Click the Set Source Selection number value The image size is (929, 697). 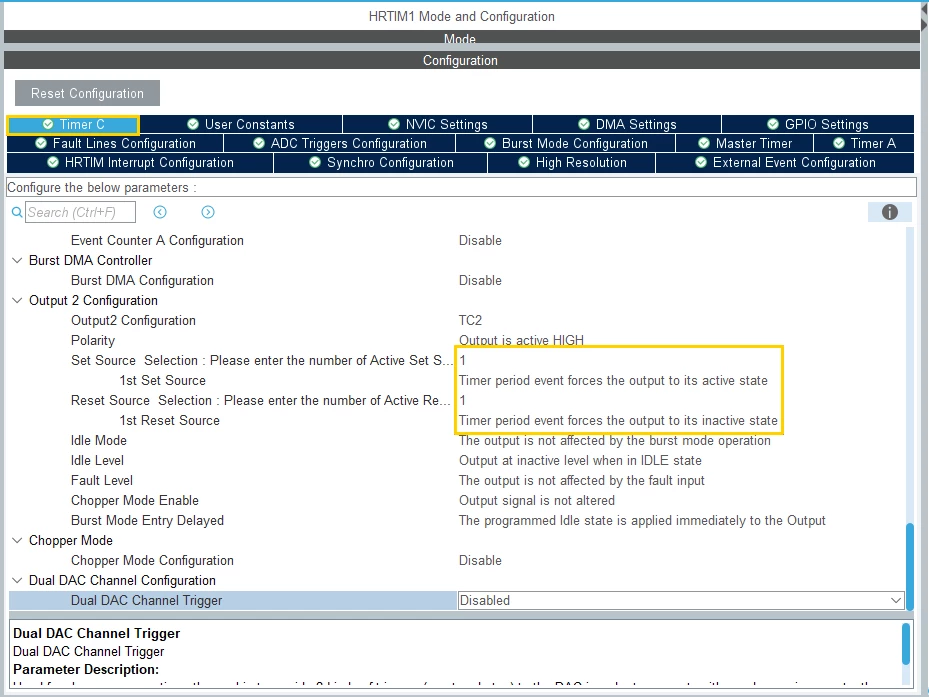pos(463,360)
